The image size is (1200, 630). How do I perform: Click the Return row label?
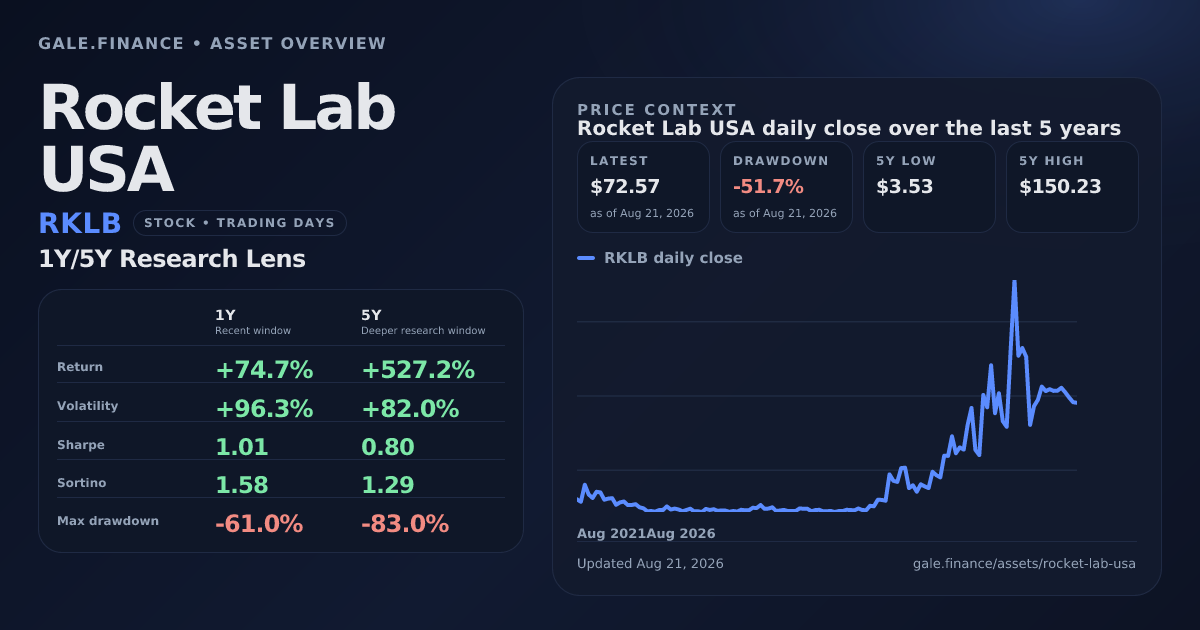click(80, 367)
